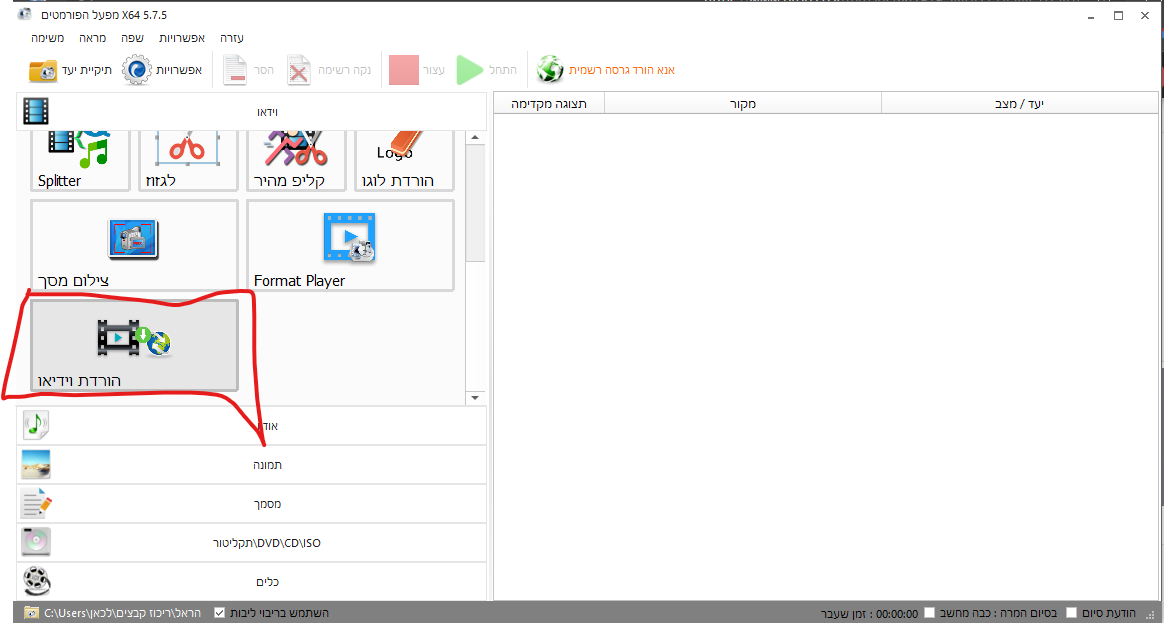Click the יעד / מצב column header
This screenshot has height=623, width=1164.
(1019, 104)
